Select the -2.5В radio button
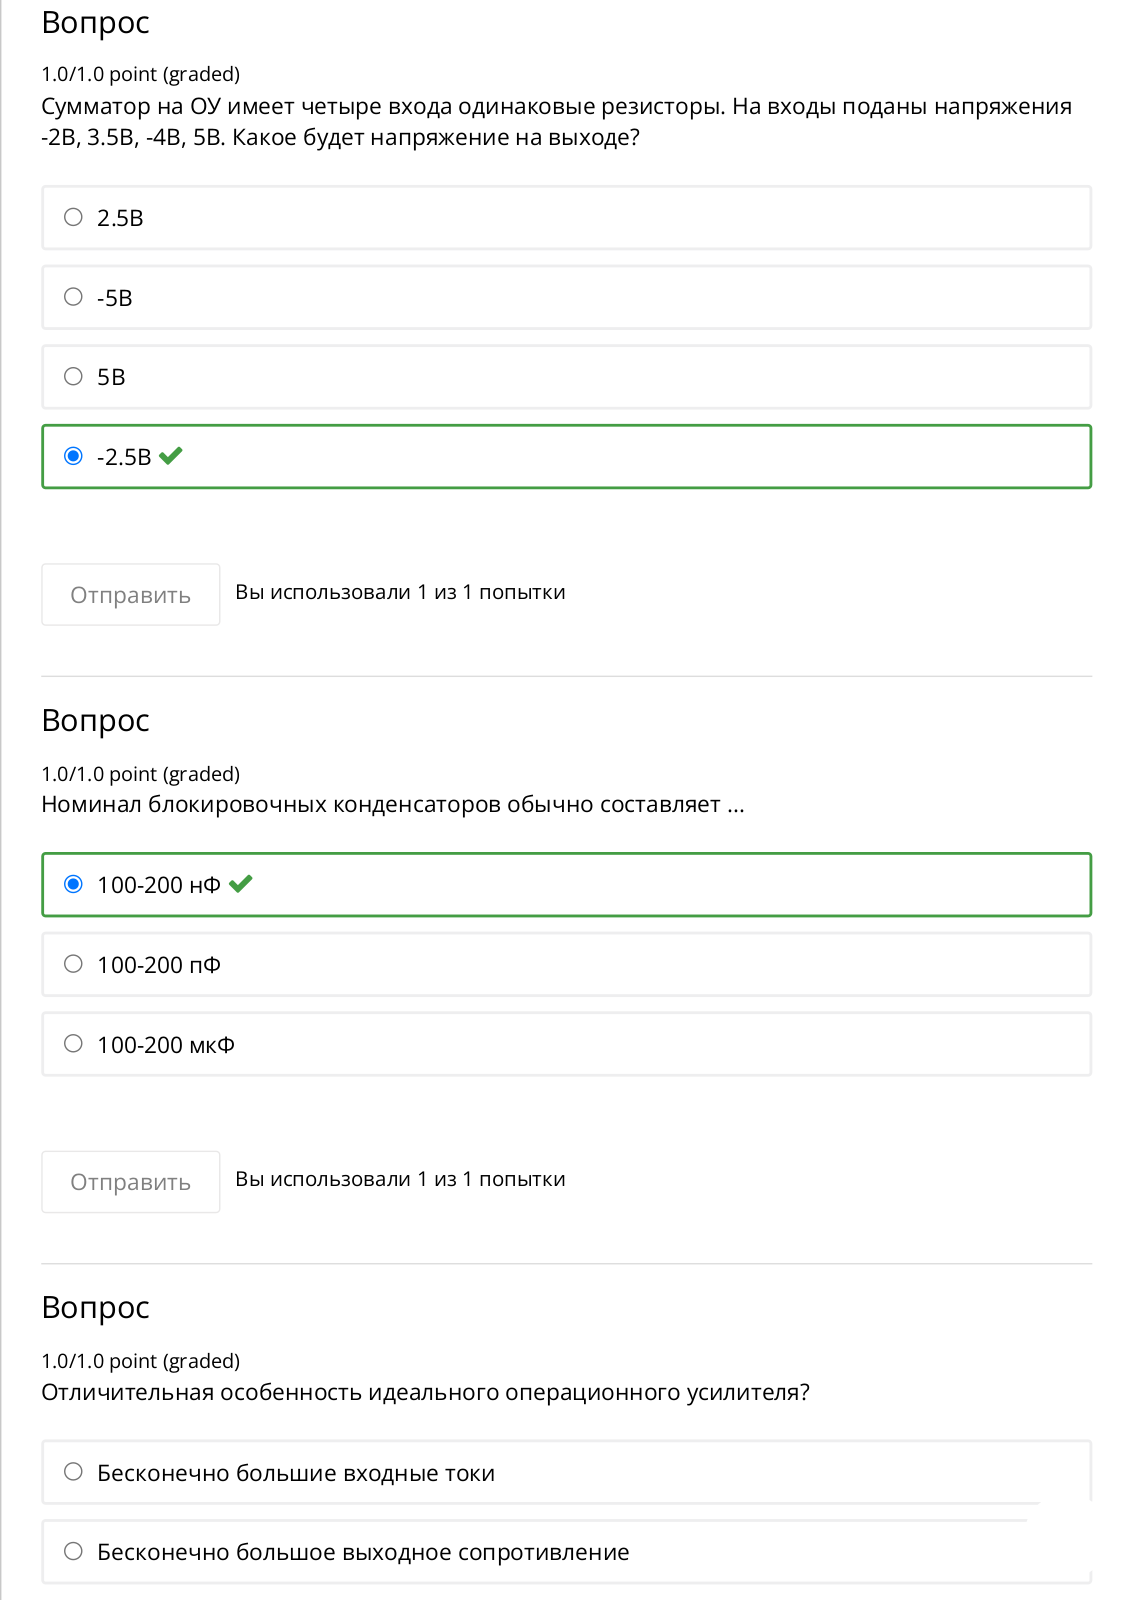Screen dimensions: 1131x1600 tap(73, 456)
